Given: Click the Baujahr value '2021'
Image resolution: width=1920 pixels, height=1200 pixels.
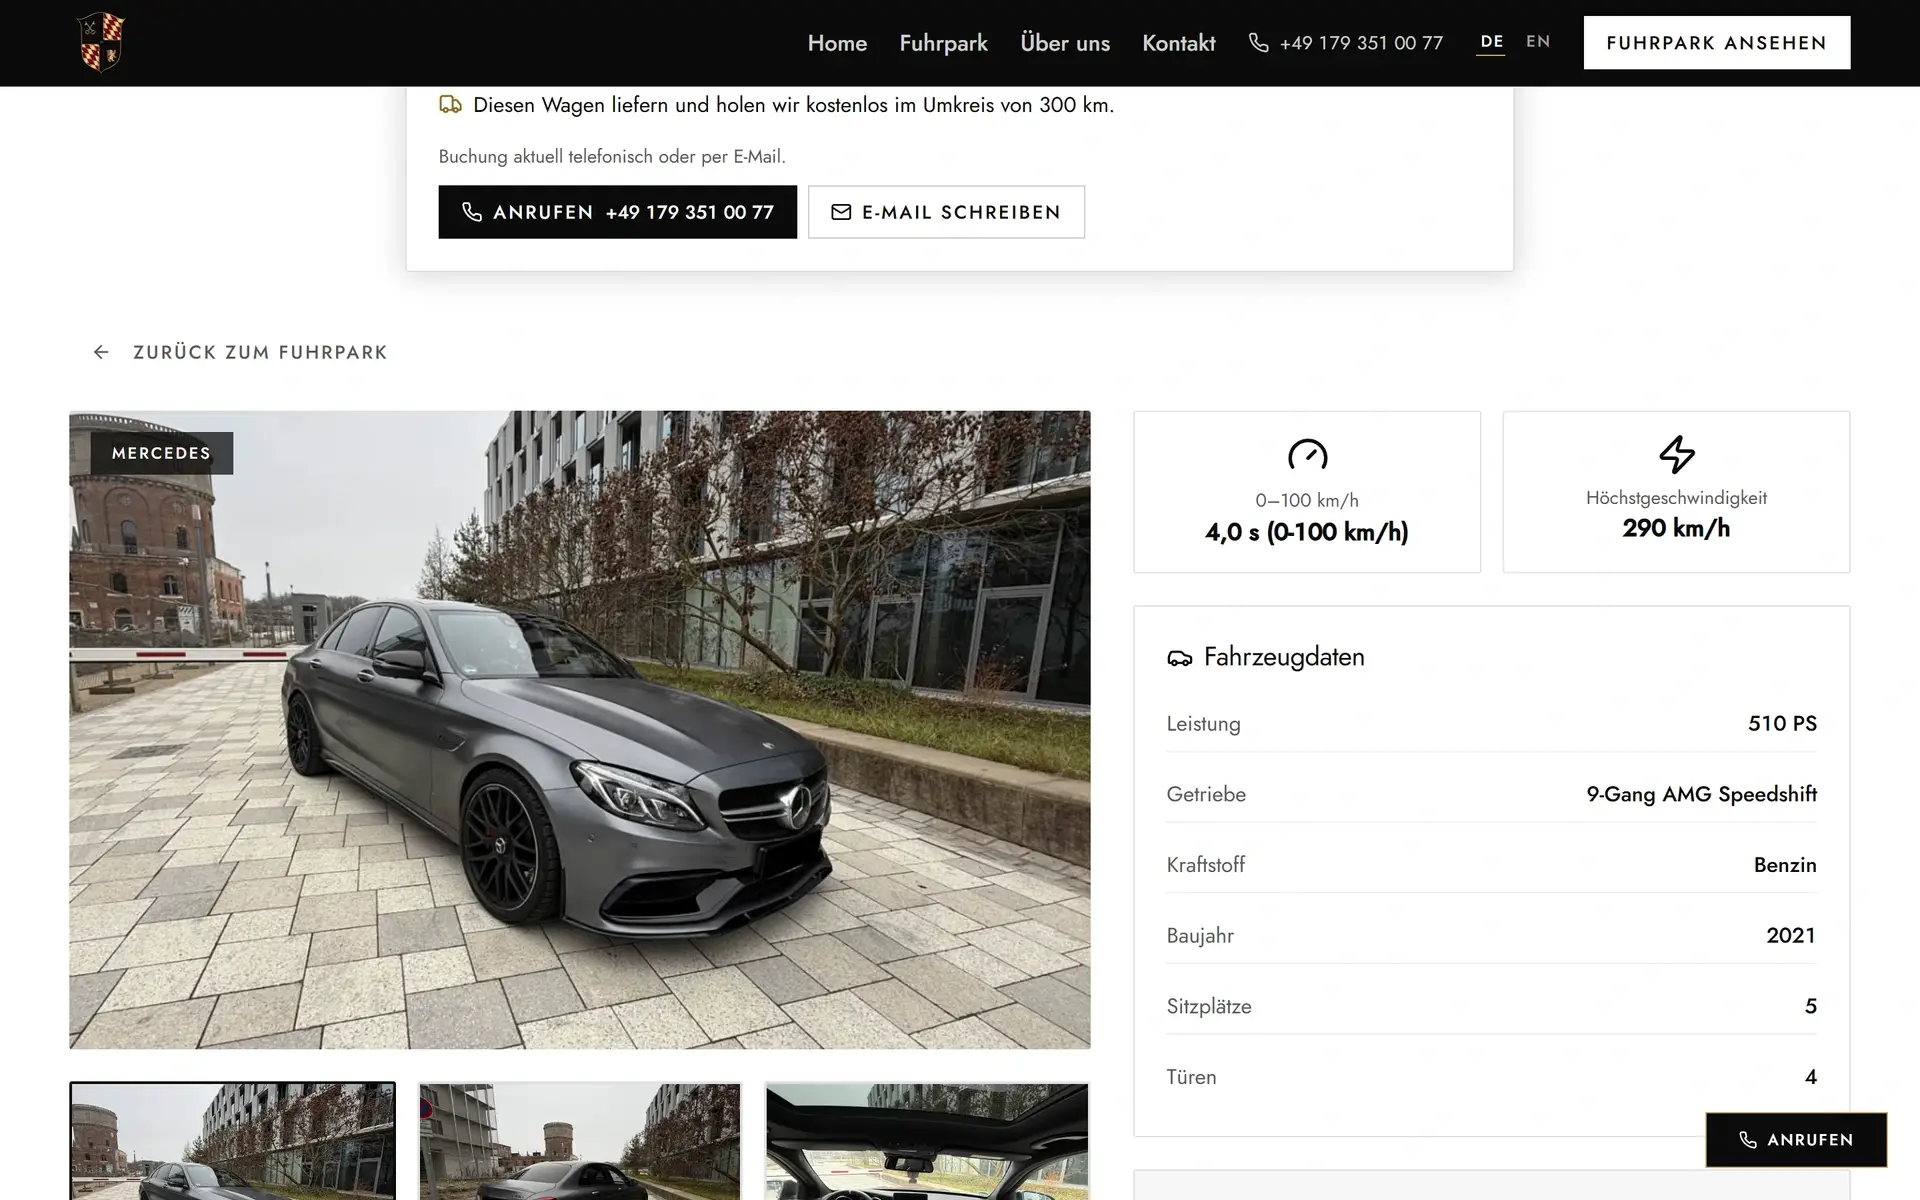Looking at the screenshot, I should (1791, 936).
